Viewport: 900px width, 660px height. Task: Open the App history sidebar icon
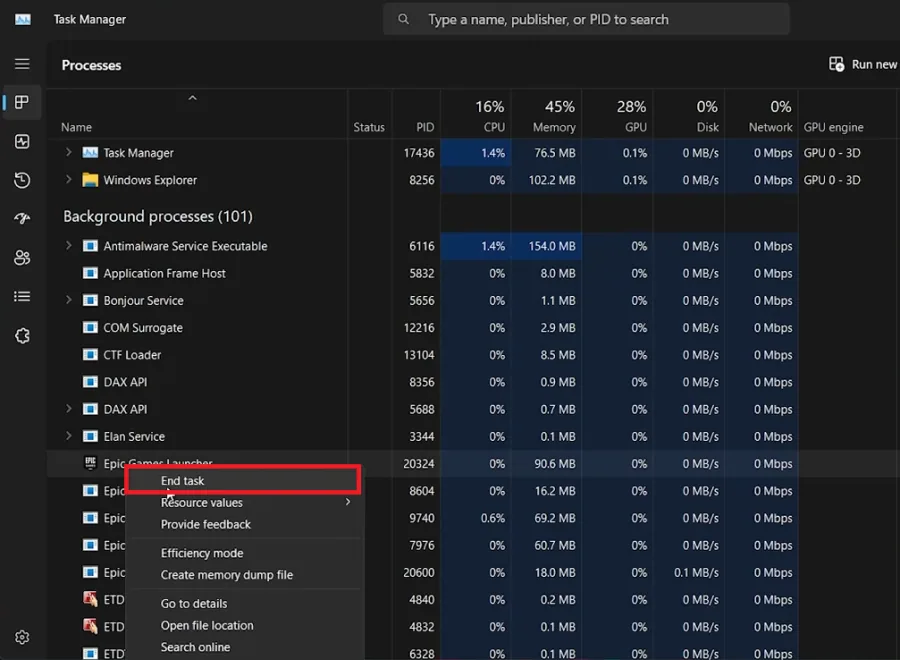pyautogui.click(x=22, y=180)
